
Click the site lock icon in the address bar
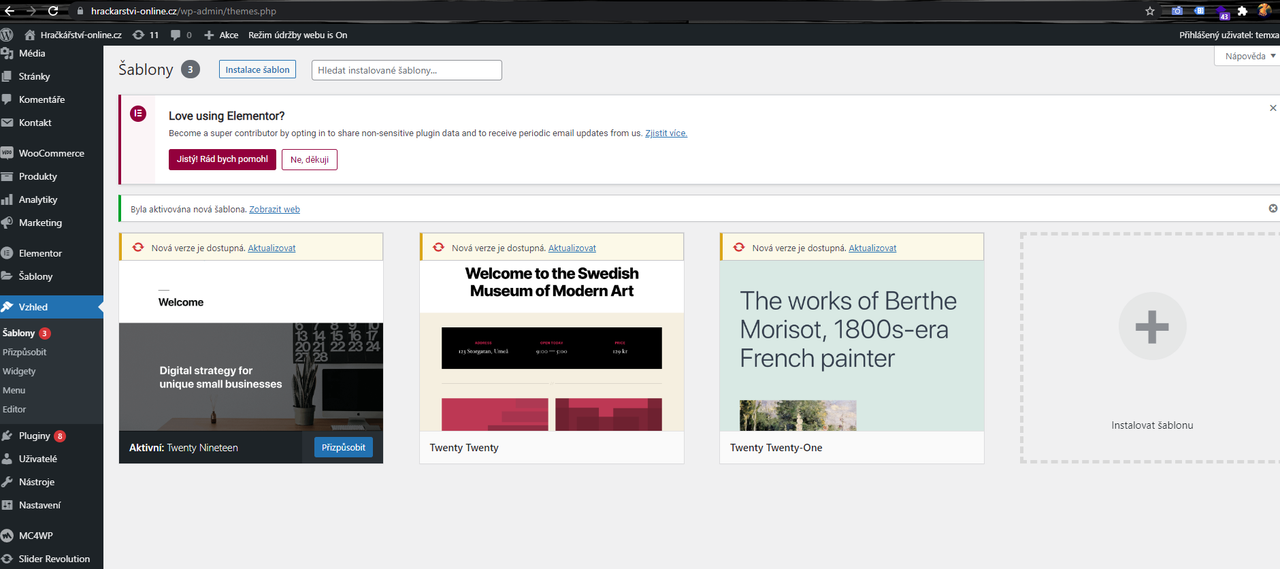click(80, 11)
